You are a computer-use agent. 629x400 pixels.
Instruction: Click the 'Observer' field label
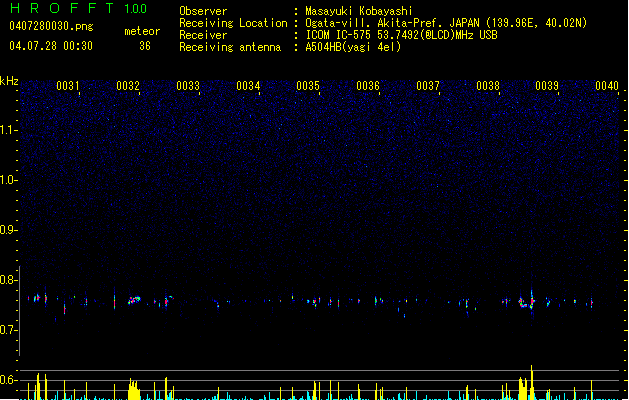click(203, 11)
